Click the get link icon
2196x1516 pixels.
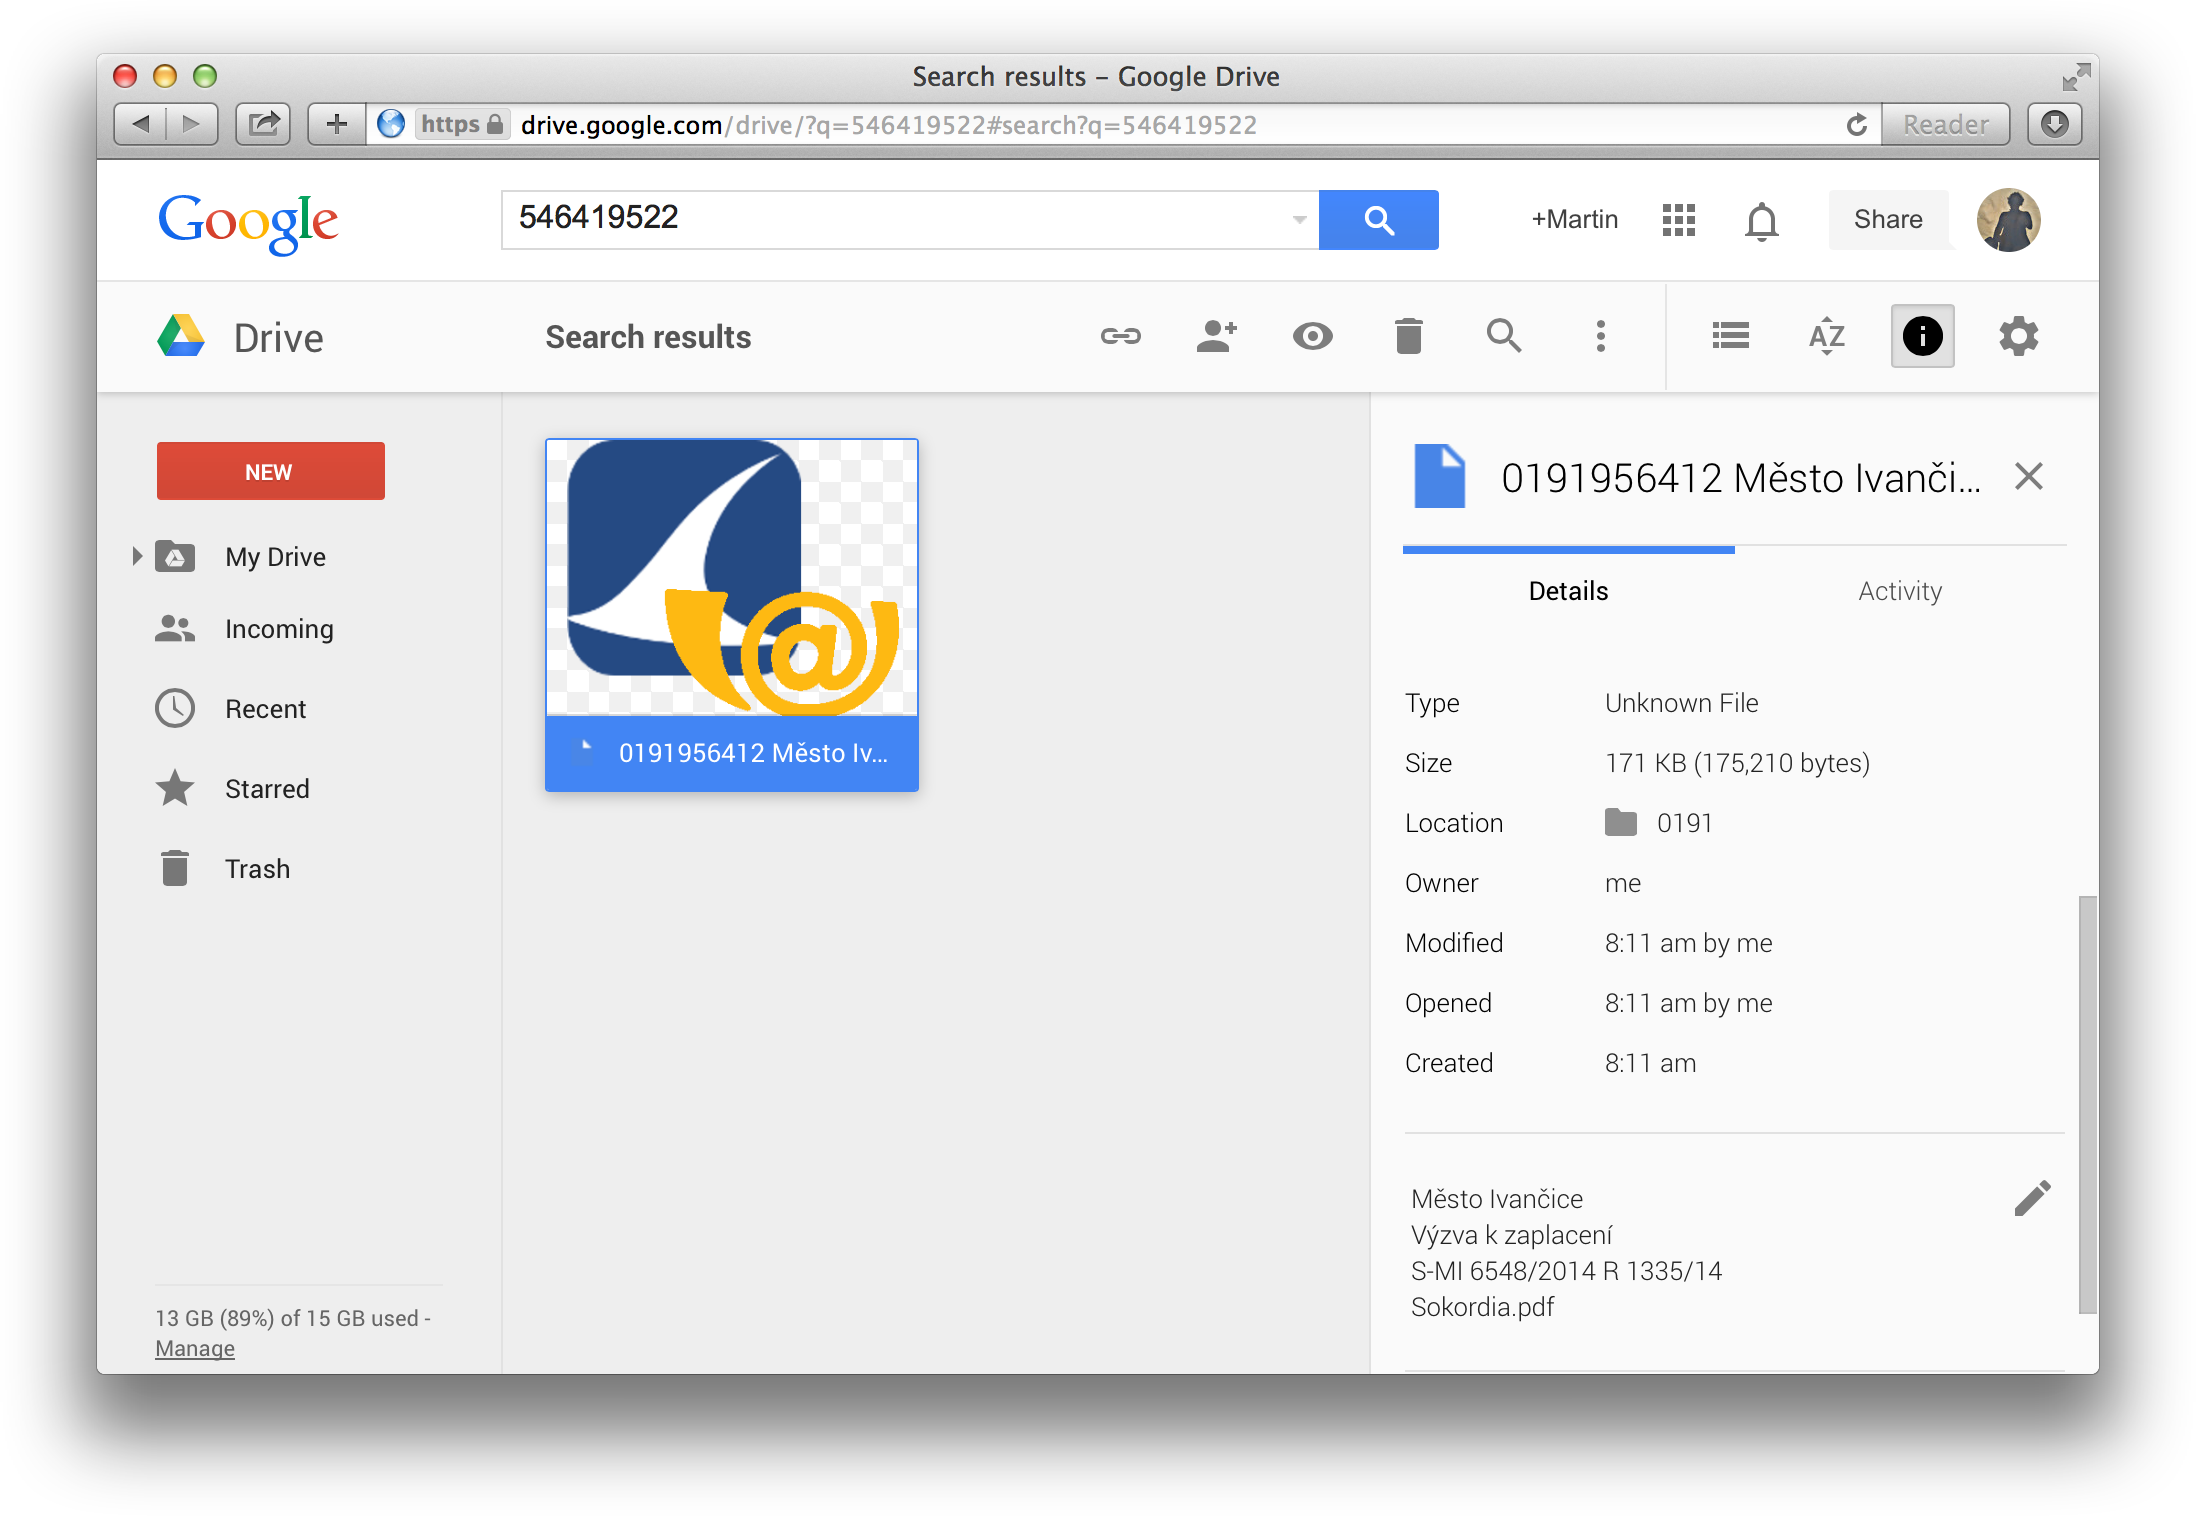[x=1120, y=337]
